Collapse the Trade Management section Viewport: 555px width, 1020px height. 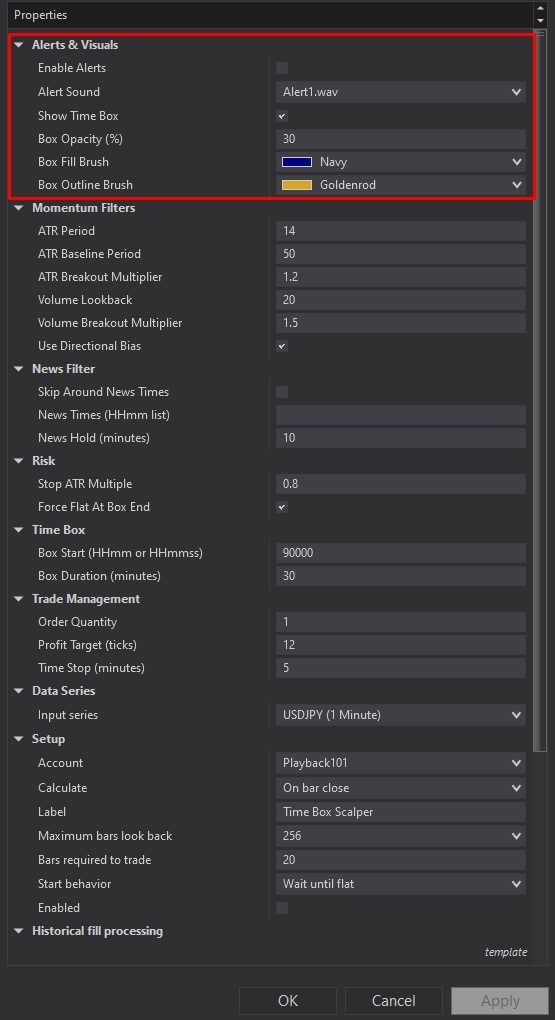[x=19, y=599]
